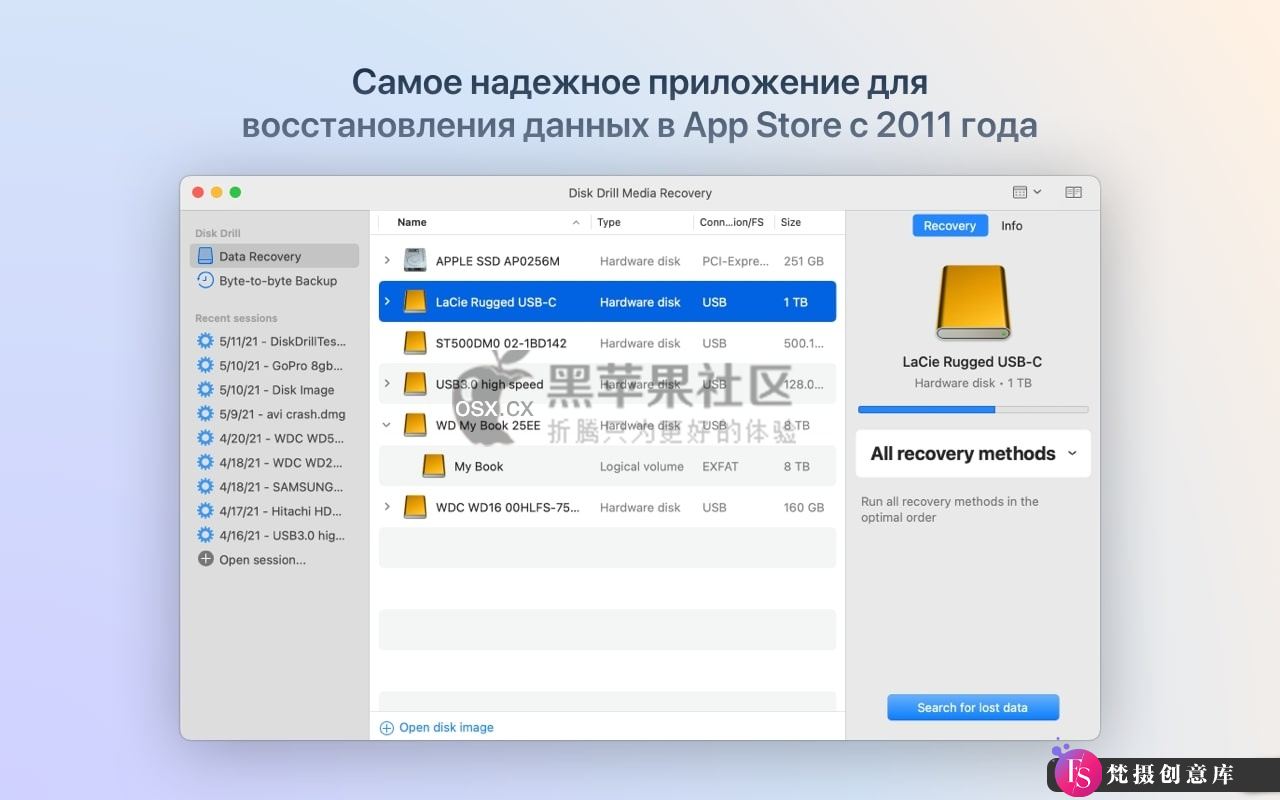
Task: Click the Byte-to-byte Backup clock icon
Action: (205, 280)
